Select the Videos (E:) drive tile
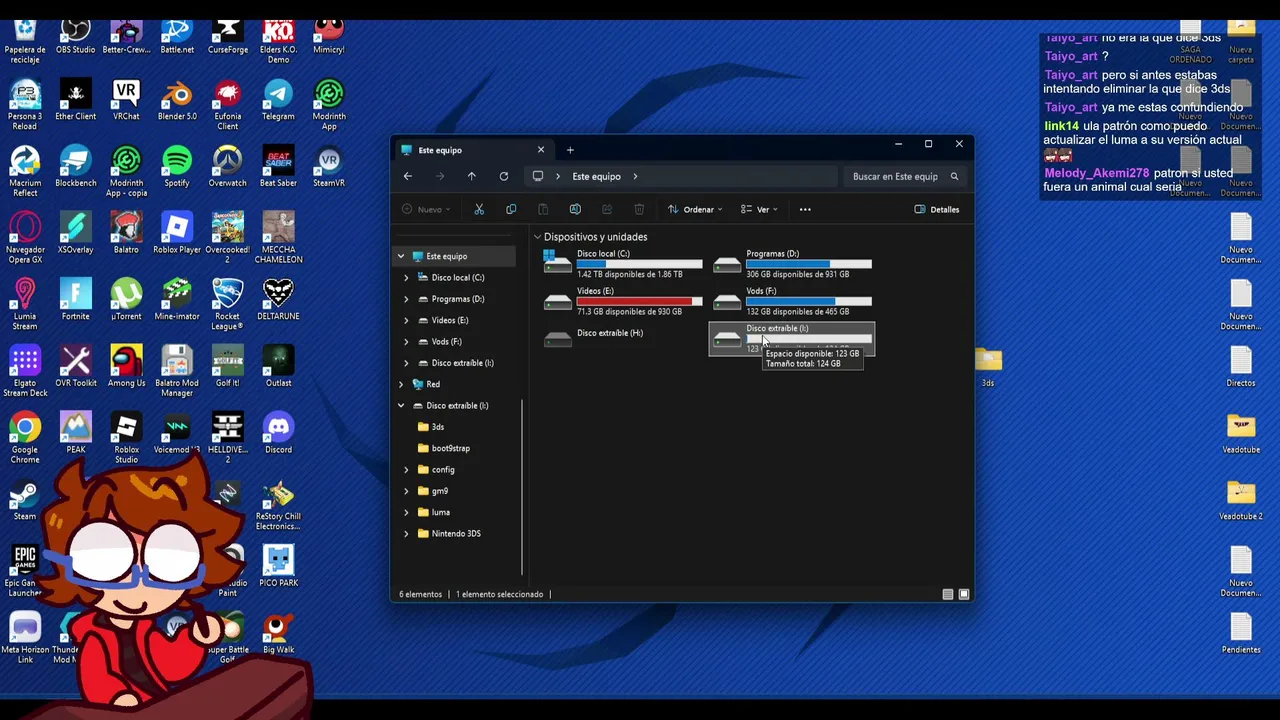Screen dimensions: 1280x720 [x=622, y=301]
